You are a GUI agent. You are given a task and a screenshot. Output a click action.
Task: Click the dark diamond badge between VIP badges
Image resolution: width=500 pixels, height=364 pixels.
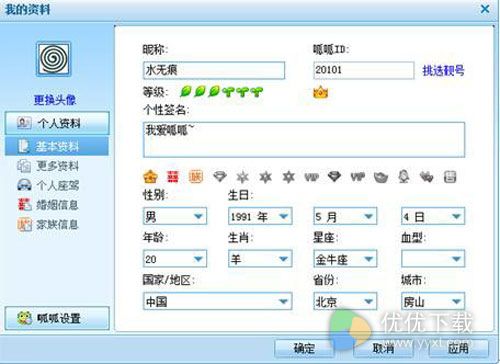point(334,176)
